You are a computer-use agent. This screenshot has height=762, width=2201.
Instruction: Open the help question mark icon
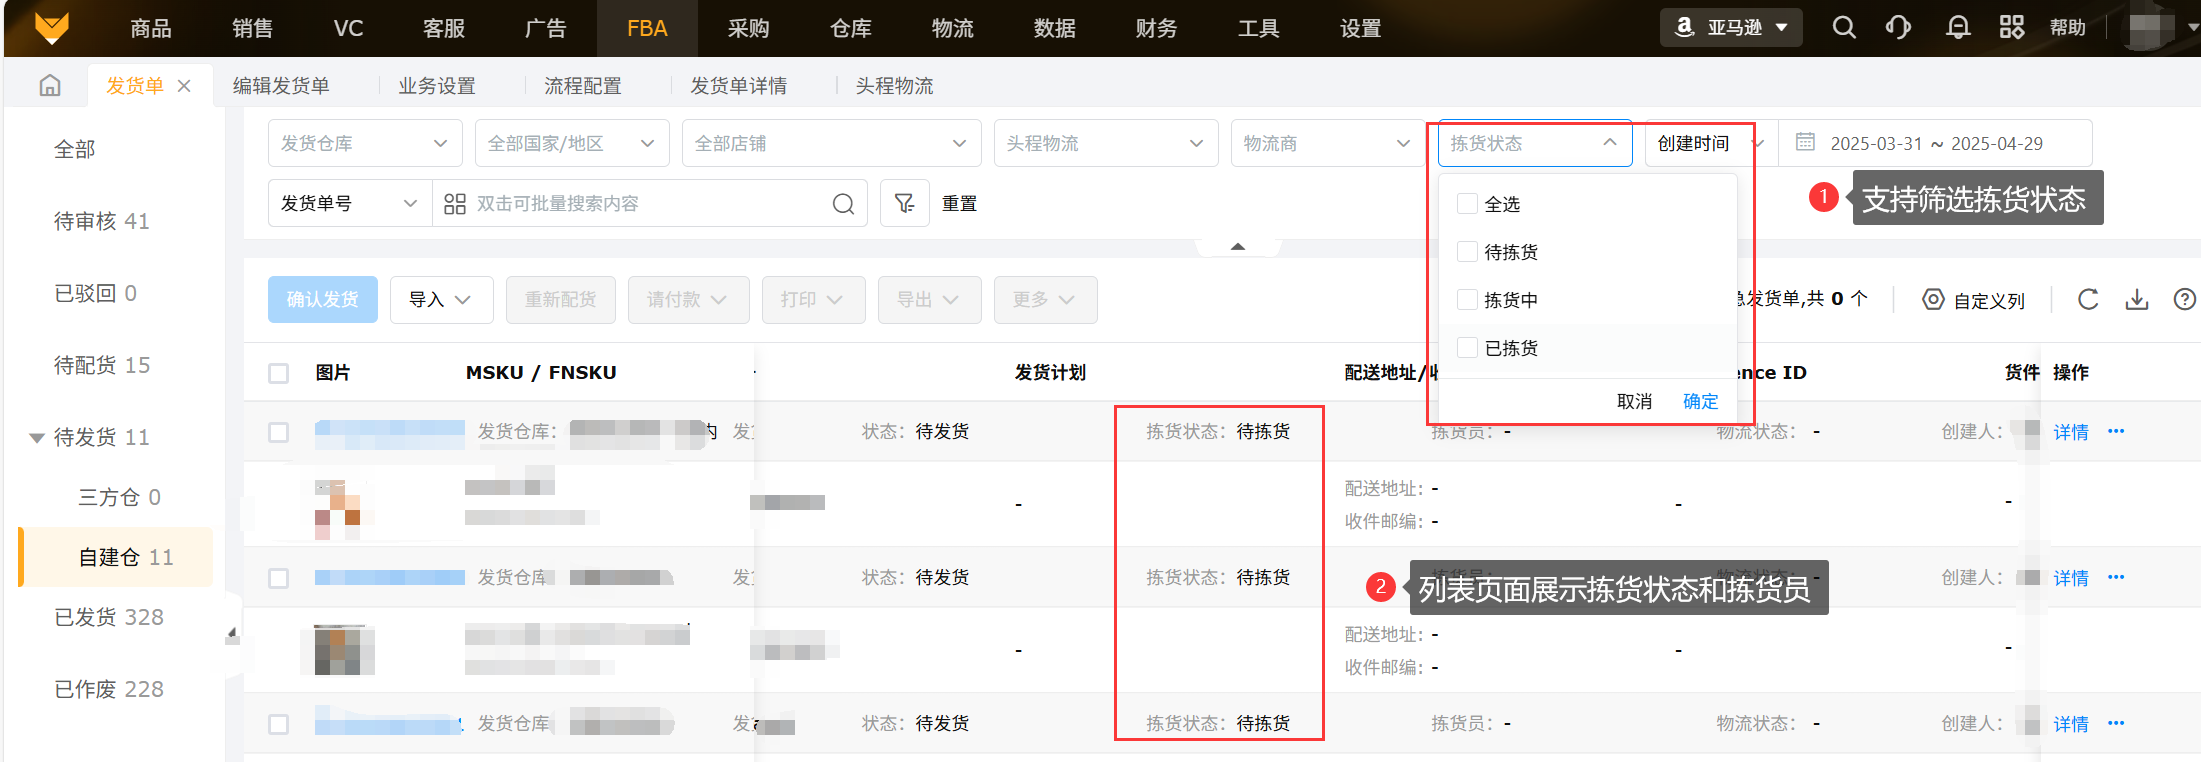coord(2185,300)
